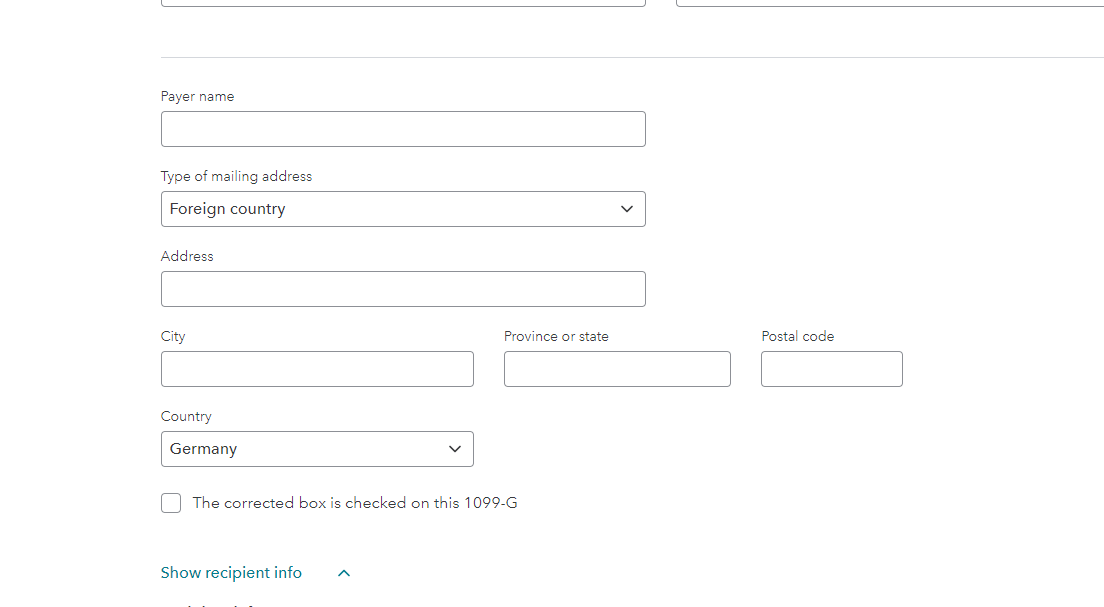Click the 'Postal code' label
The width and height of the screenshot is (1104, 607).
(x=797, y=337)
